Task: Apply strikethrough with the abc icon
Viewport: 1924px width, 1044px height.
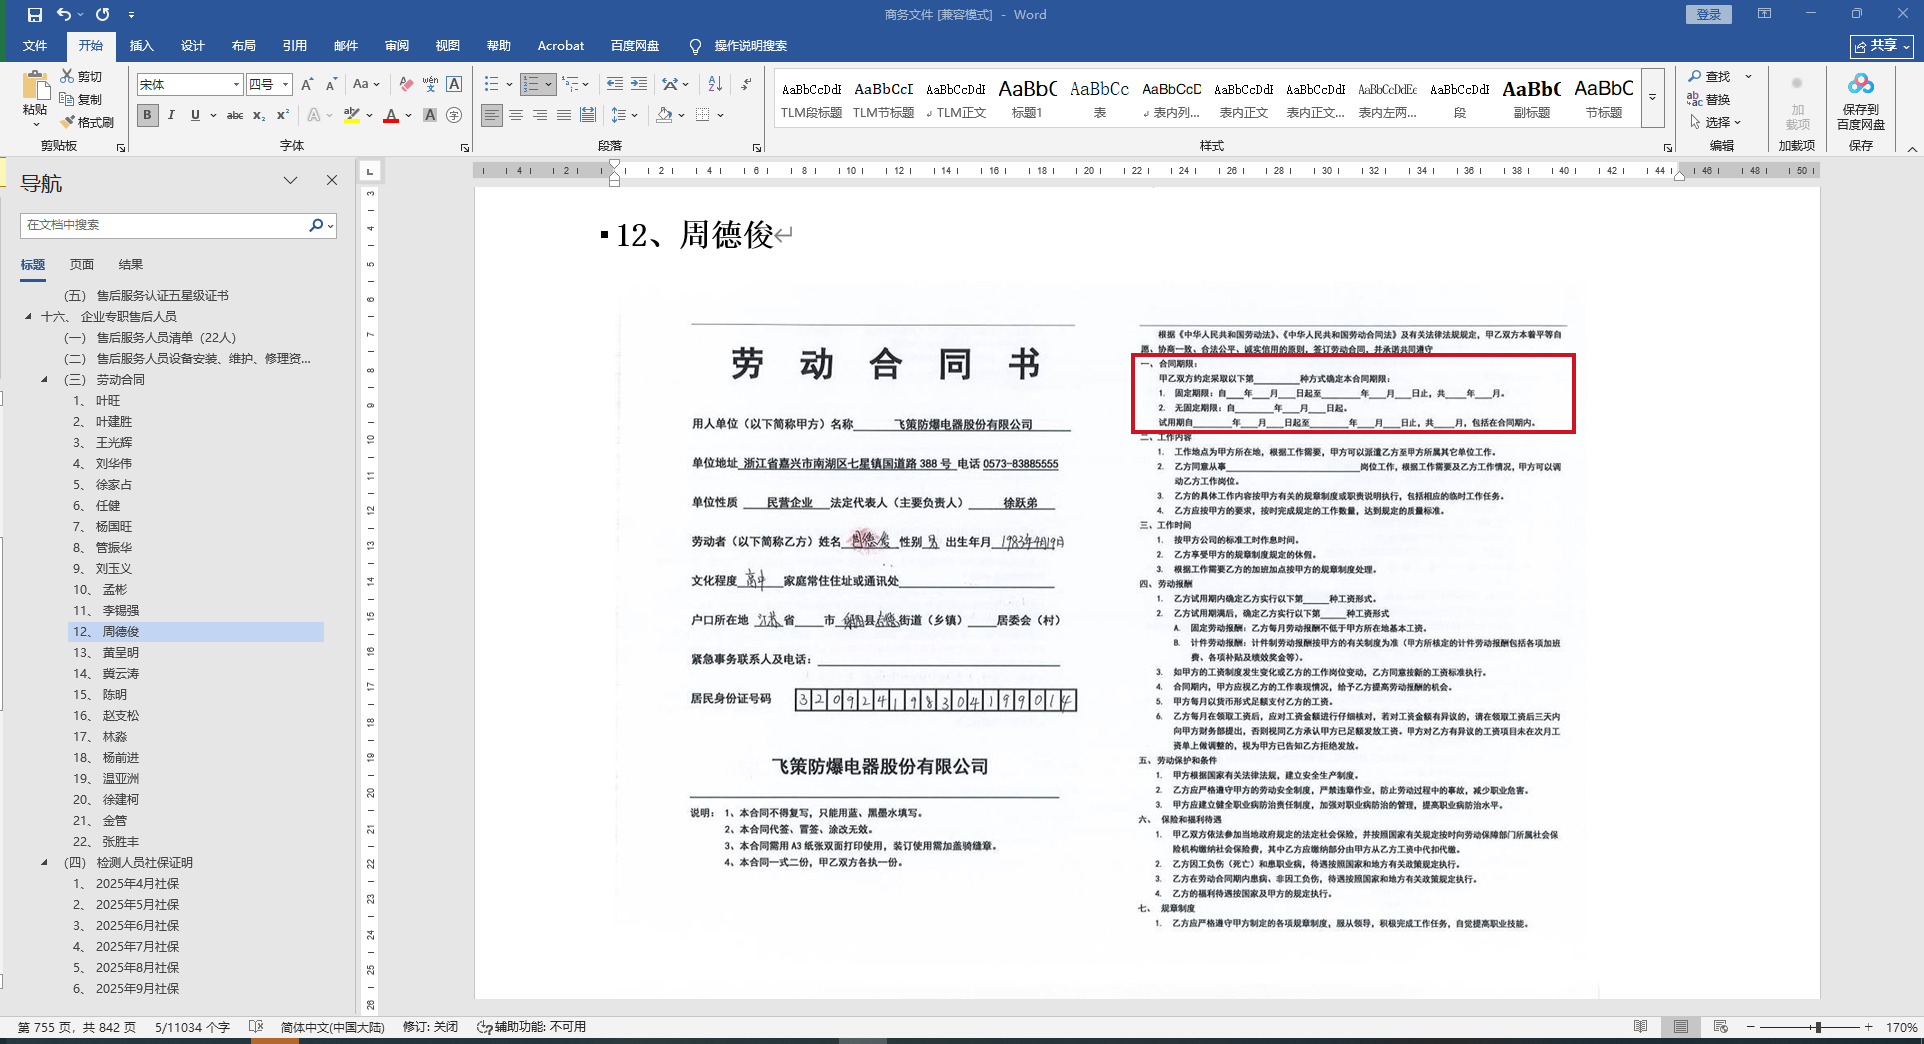Action: click(x=235, y=116)
